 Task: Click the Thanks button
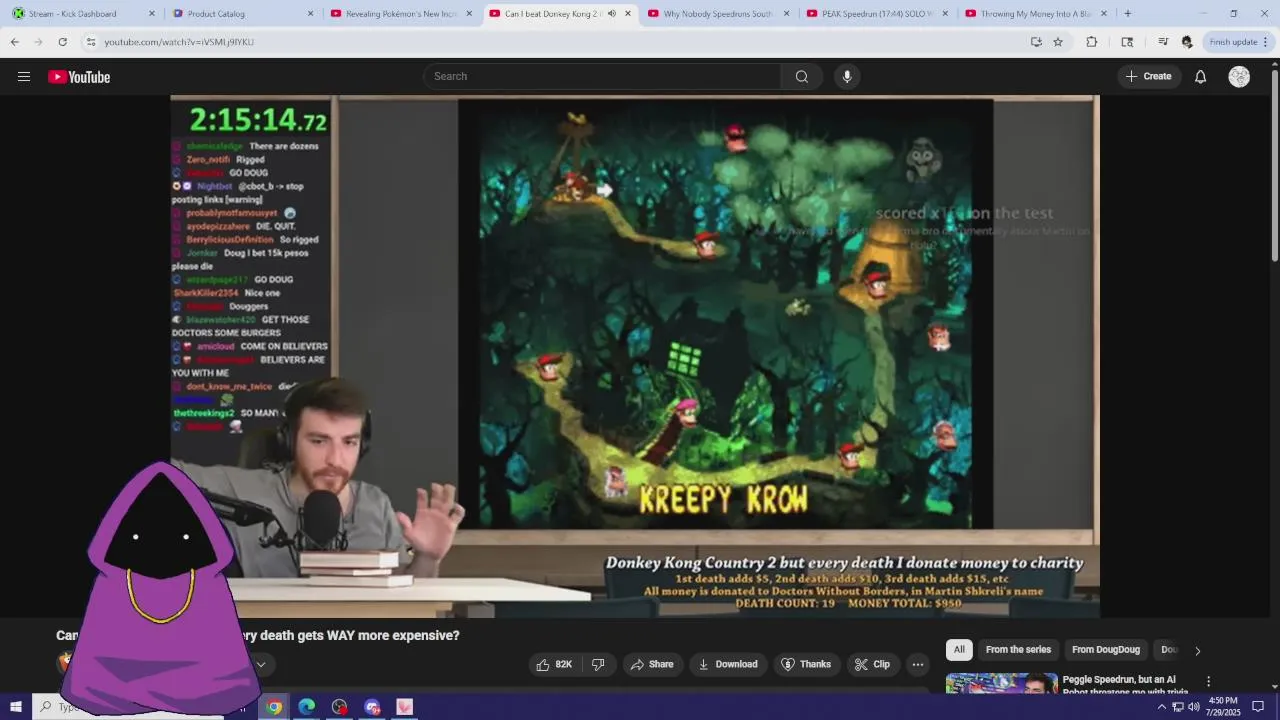[805, 664]
